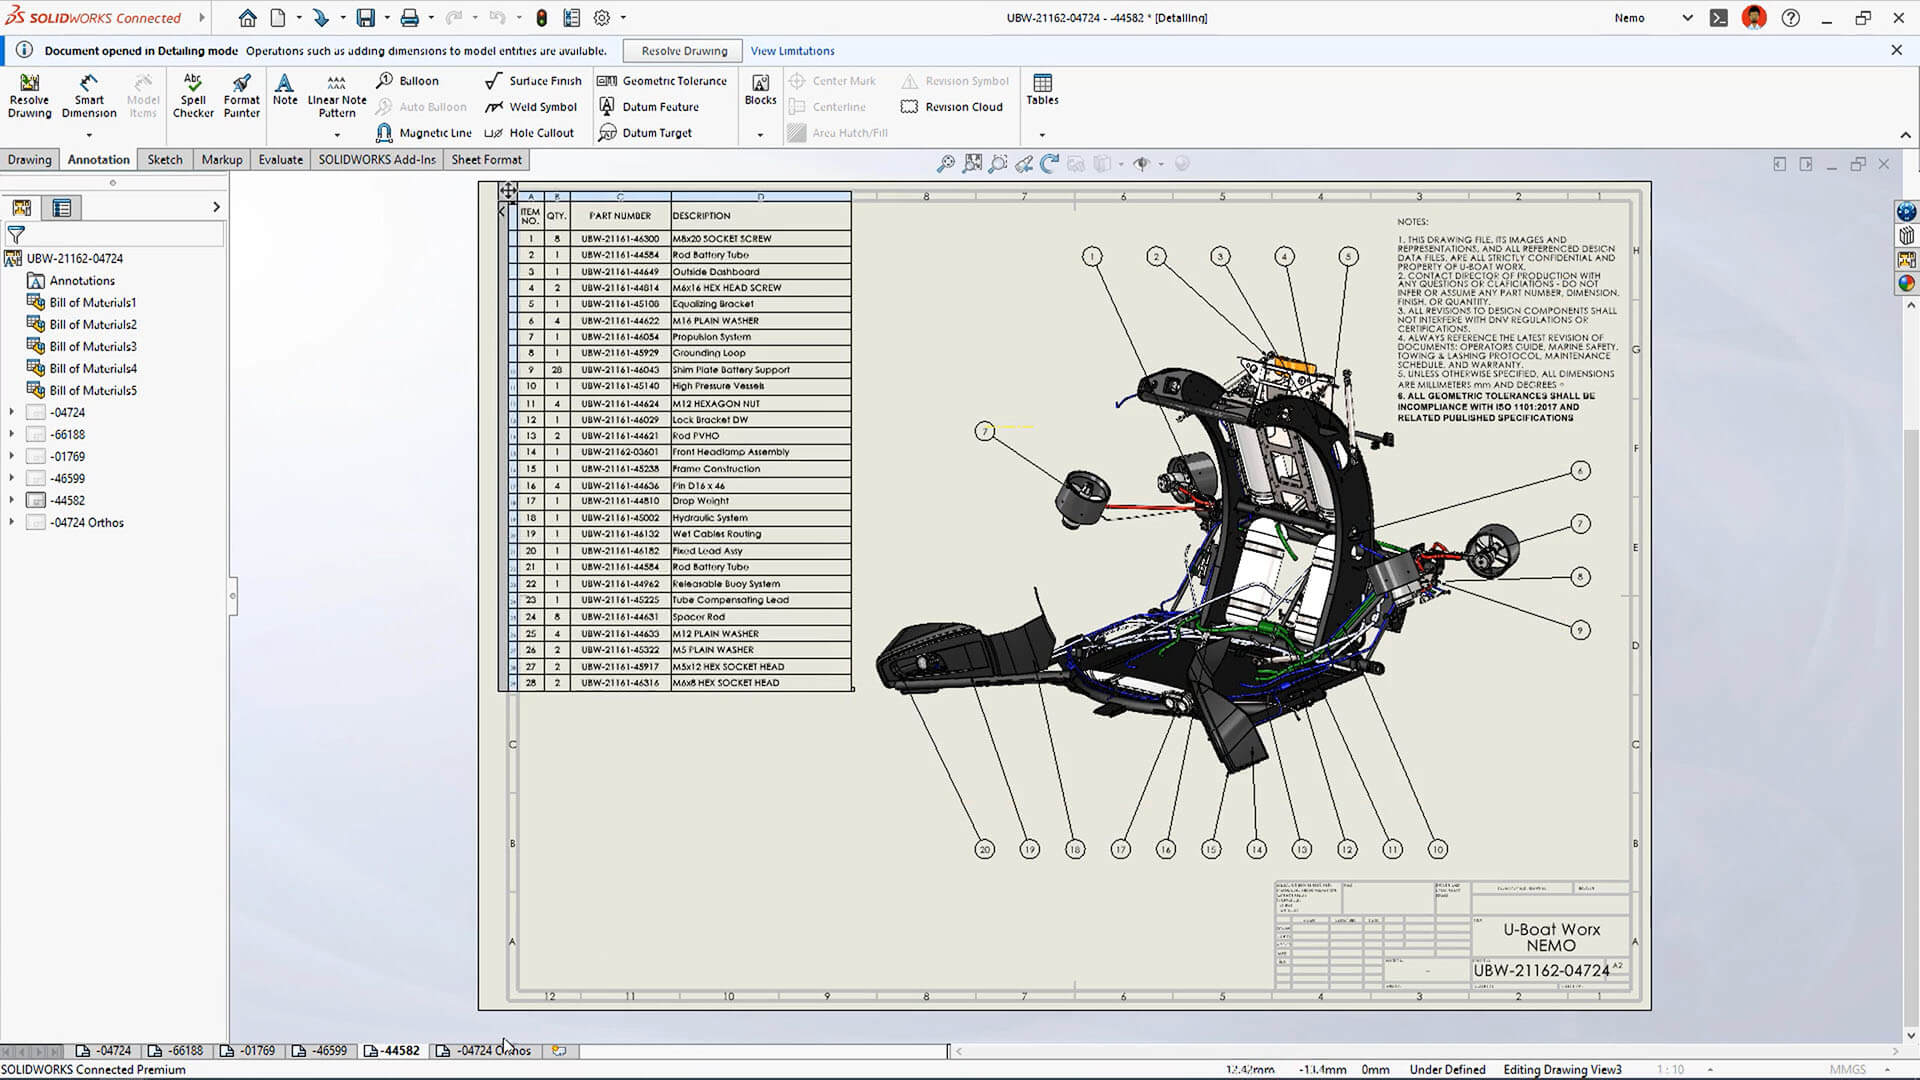
Task: Open the SOLIDWORKS Add-Ins tab
Action: point(377,160)
